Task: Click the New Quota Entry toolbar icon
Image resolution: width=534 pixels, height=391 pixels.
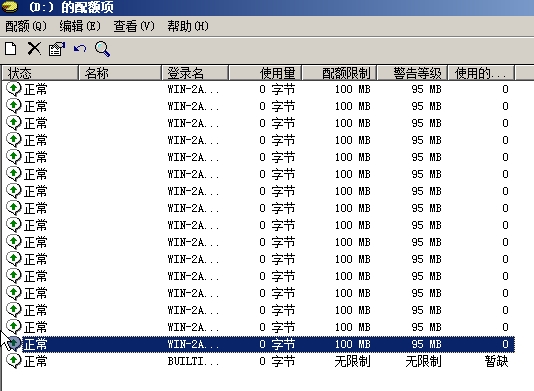Action: pyautogui.click(x=11, y=49)
